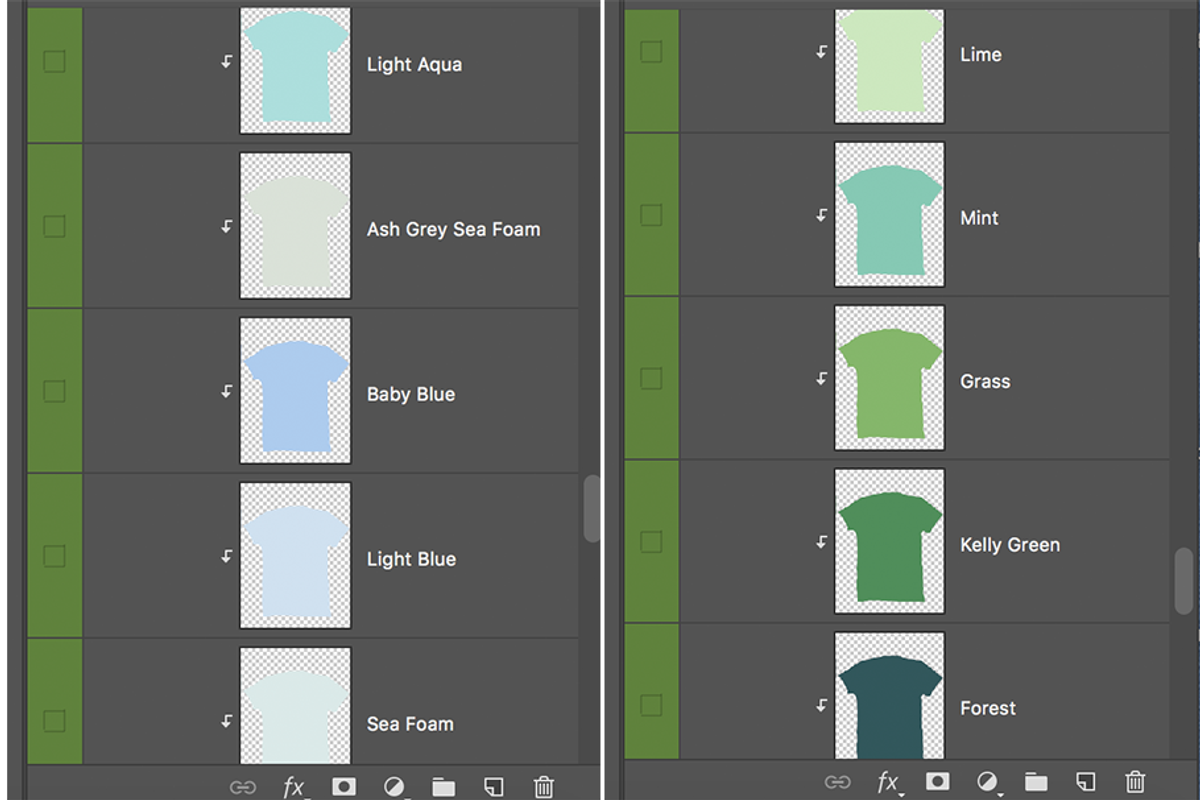Click clipping mask arrow on Ash Grey Sea Foam
Image resolution: width=1200 pixels, height=800 pixels.
click(227, 227)
